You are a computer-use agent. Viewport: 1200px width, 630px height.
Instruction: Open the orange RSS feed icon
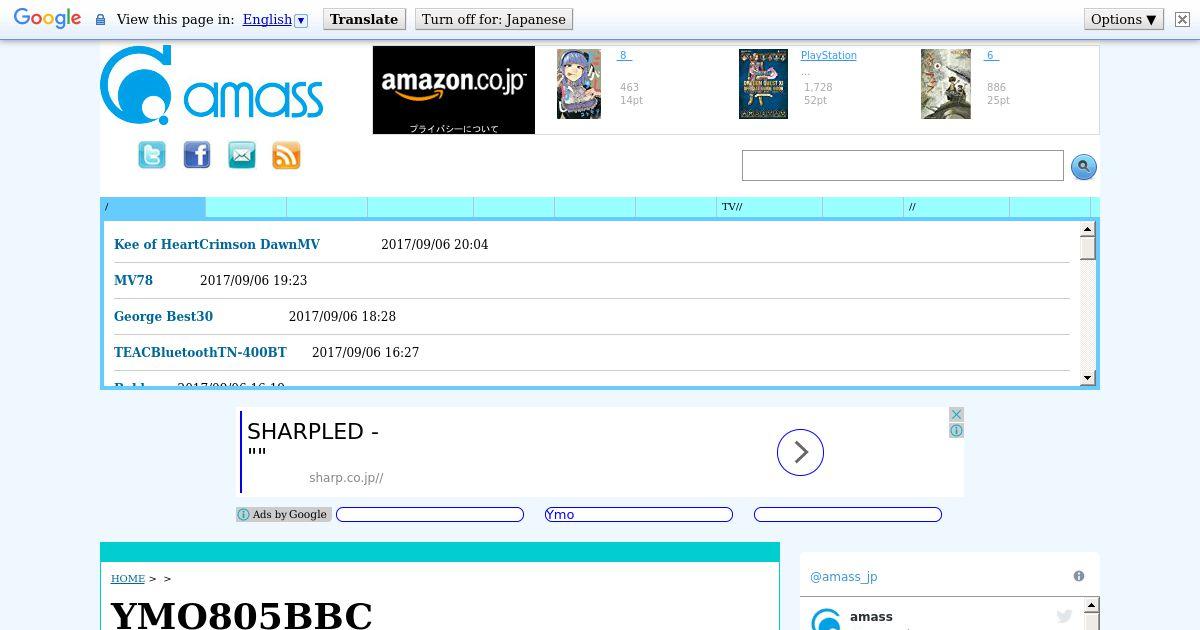[286, 155]
